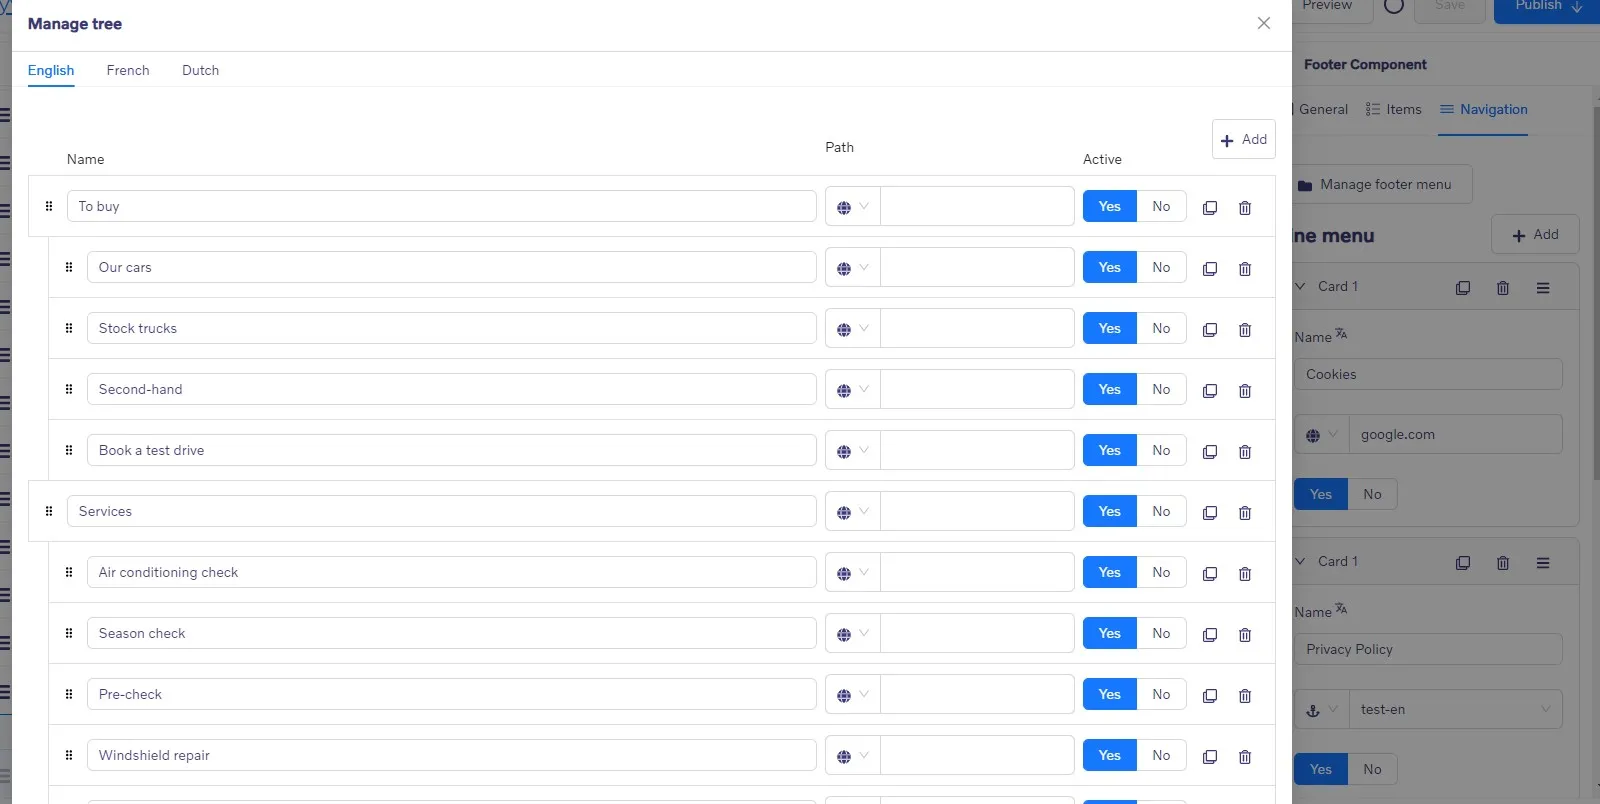Delete the Book a test drive row
Screen dimensions: 1600x804
[x=1245, y=452]
